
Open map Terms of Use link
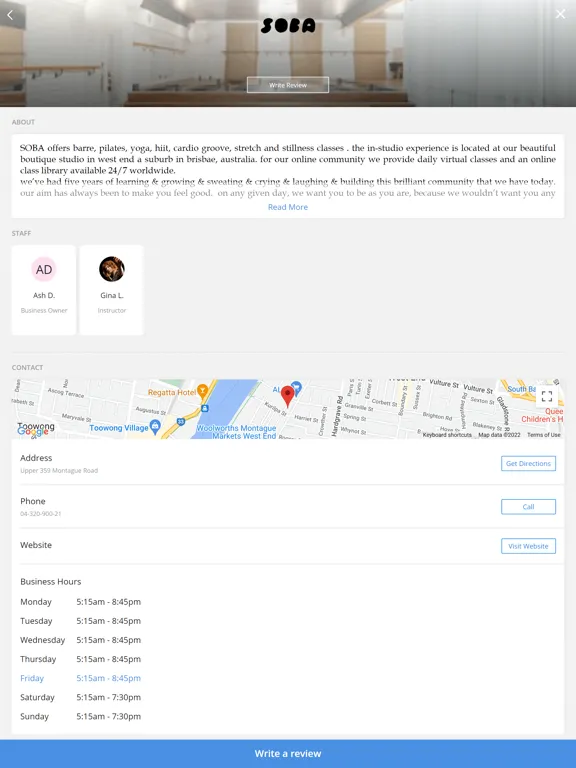point(543,435)
